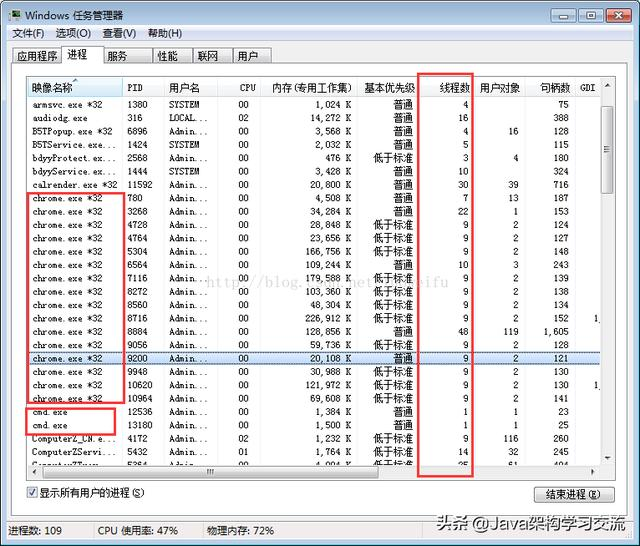The width and height of the screenshot is (640, 546).
Task: Open the 选项(O) menu
Action: [x=73, y=33]
